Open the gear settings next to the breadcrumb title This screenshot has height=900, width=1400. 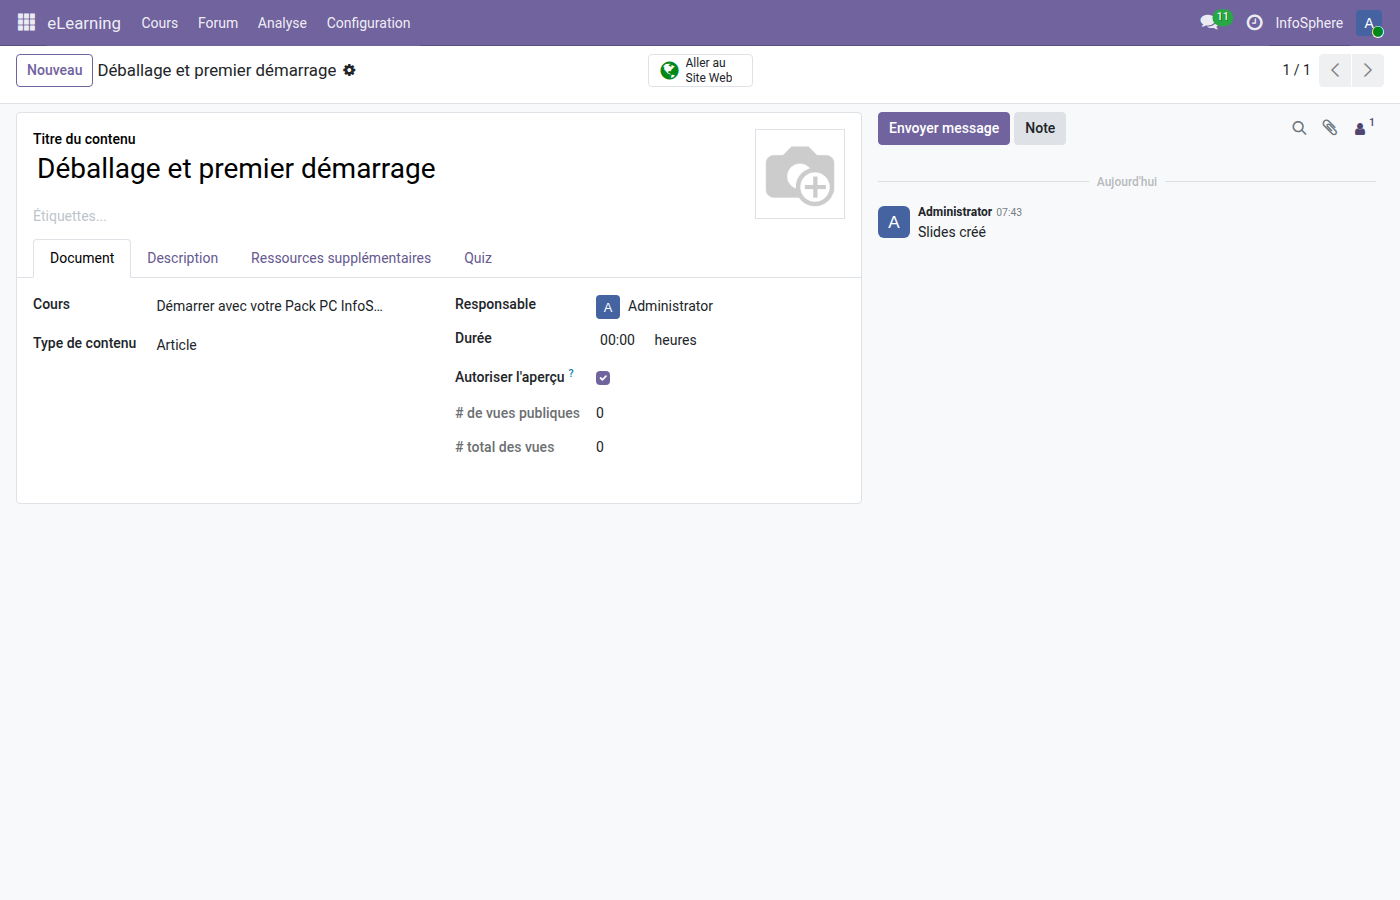tap(349, 70)
